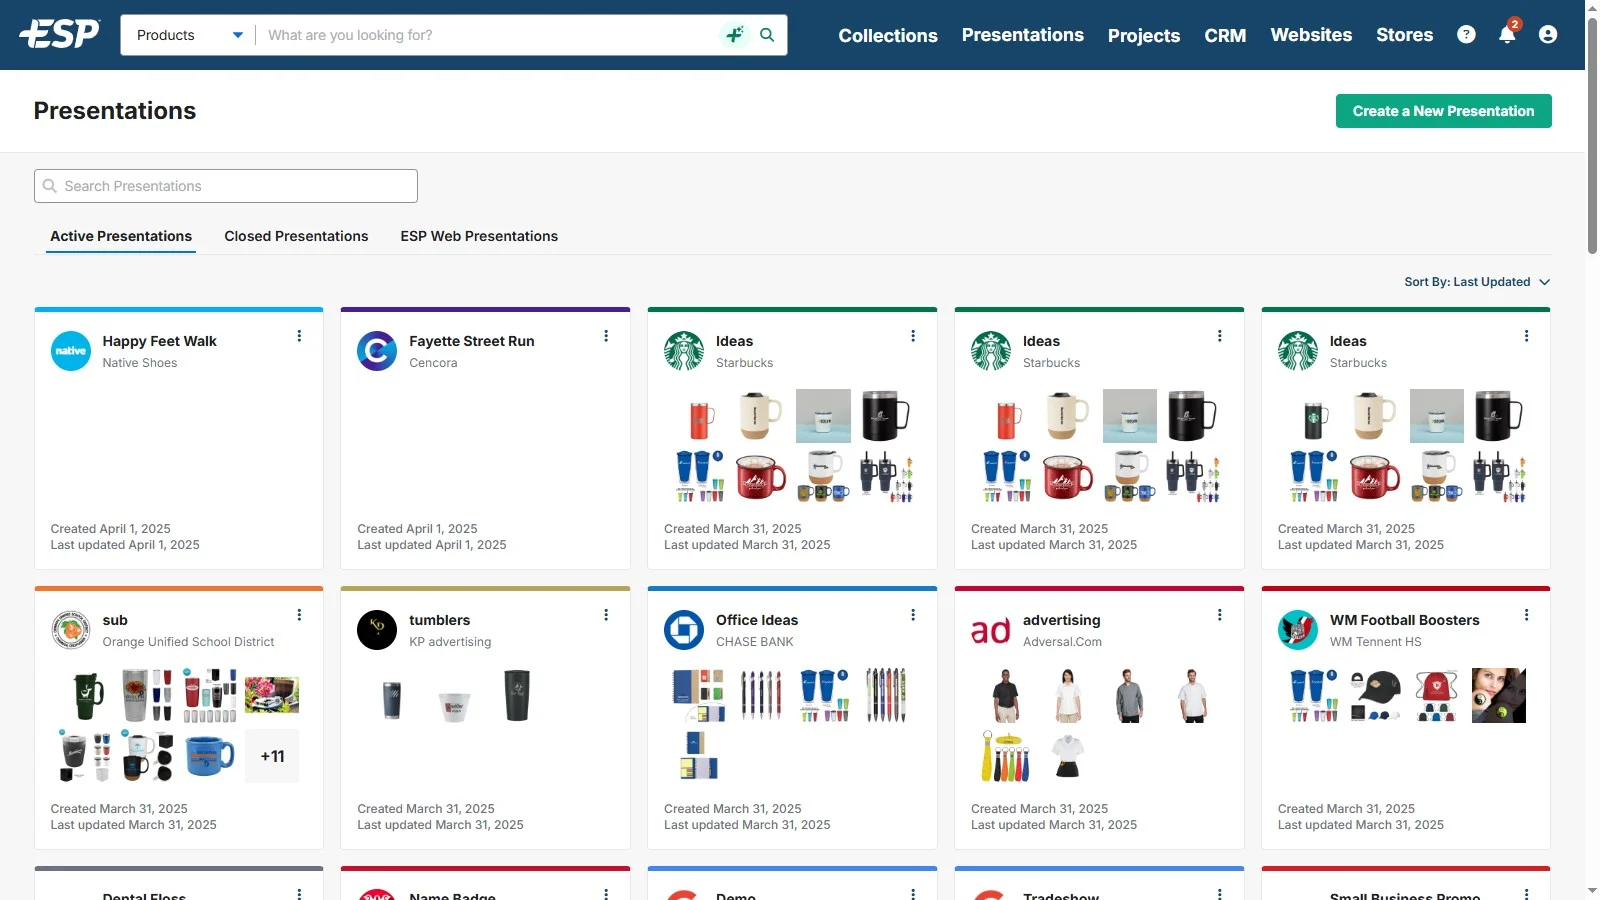The width and height of the screenshot is (1600, 900).
Task: Click the 'CHASE BANK' company label
Action: [x=755, y=642]
